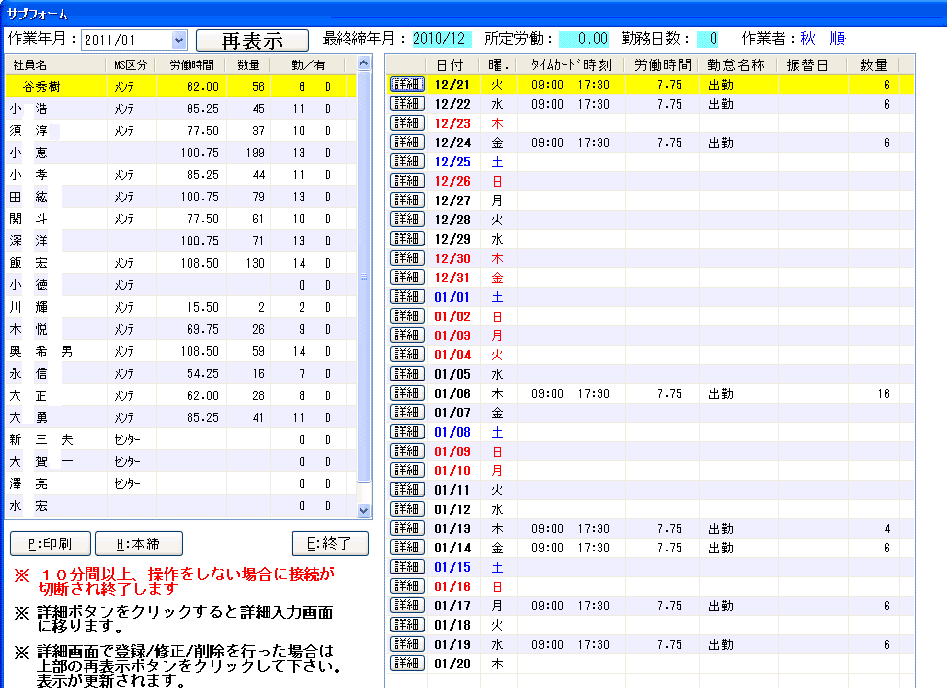The height and width of the screenshot is (688, 947).
Task: Click the 振替日 column header
Action: click(x=811, y=65)
